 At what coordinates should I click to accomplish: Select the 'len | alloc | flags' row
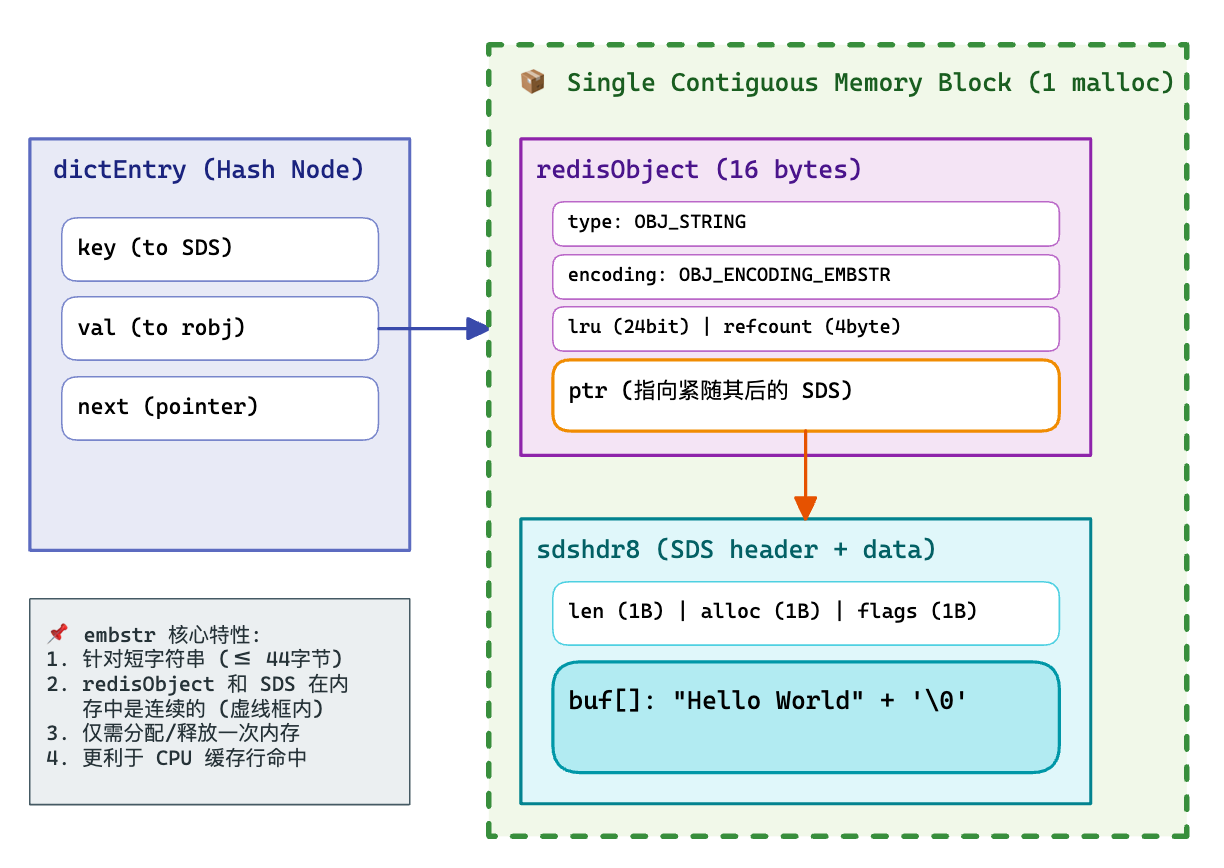click(x=805, y=612)
